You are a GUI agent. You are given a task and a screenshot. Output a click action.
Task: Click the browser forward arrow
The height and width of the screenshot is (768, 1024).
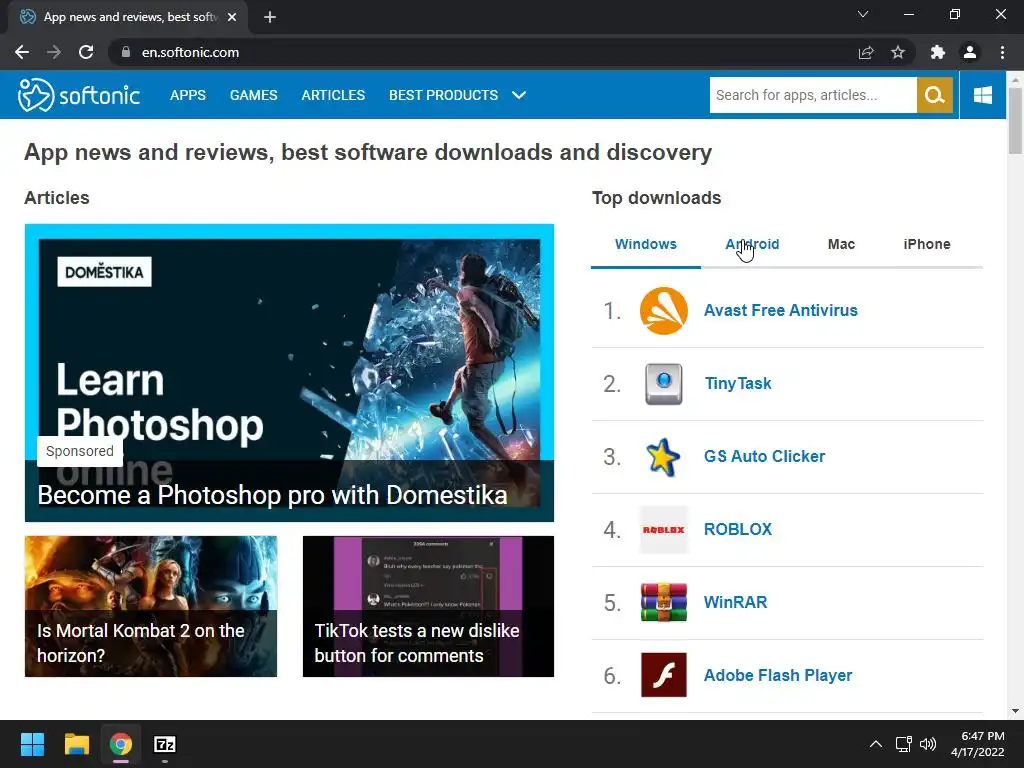click(54, 52)
